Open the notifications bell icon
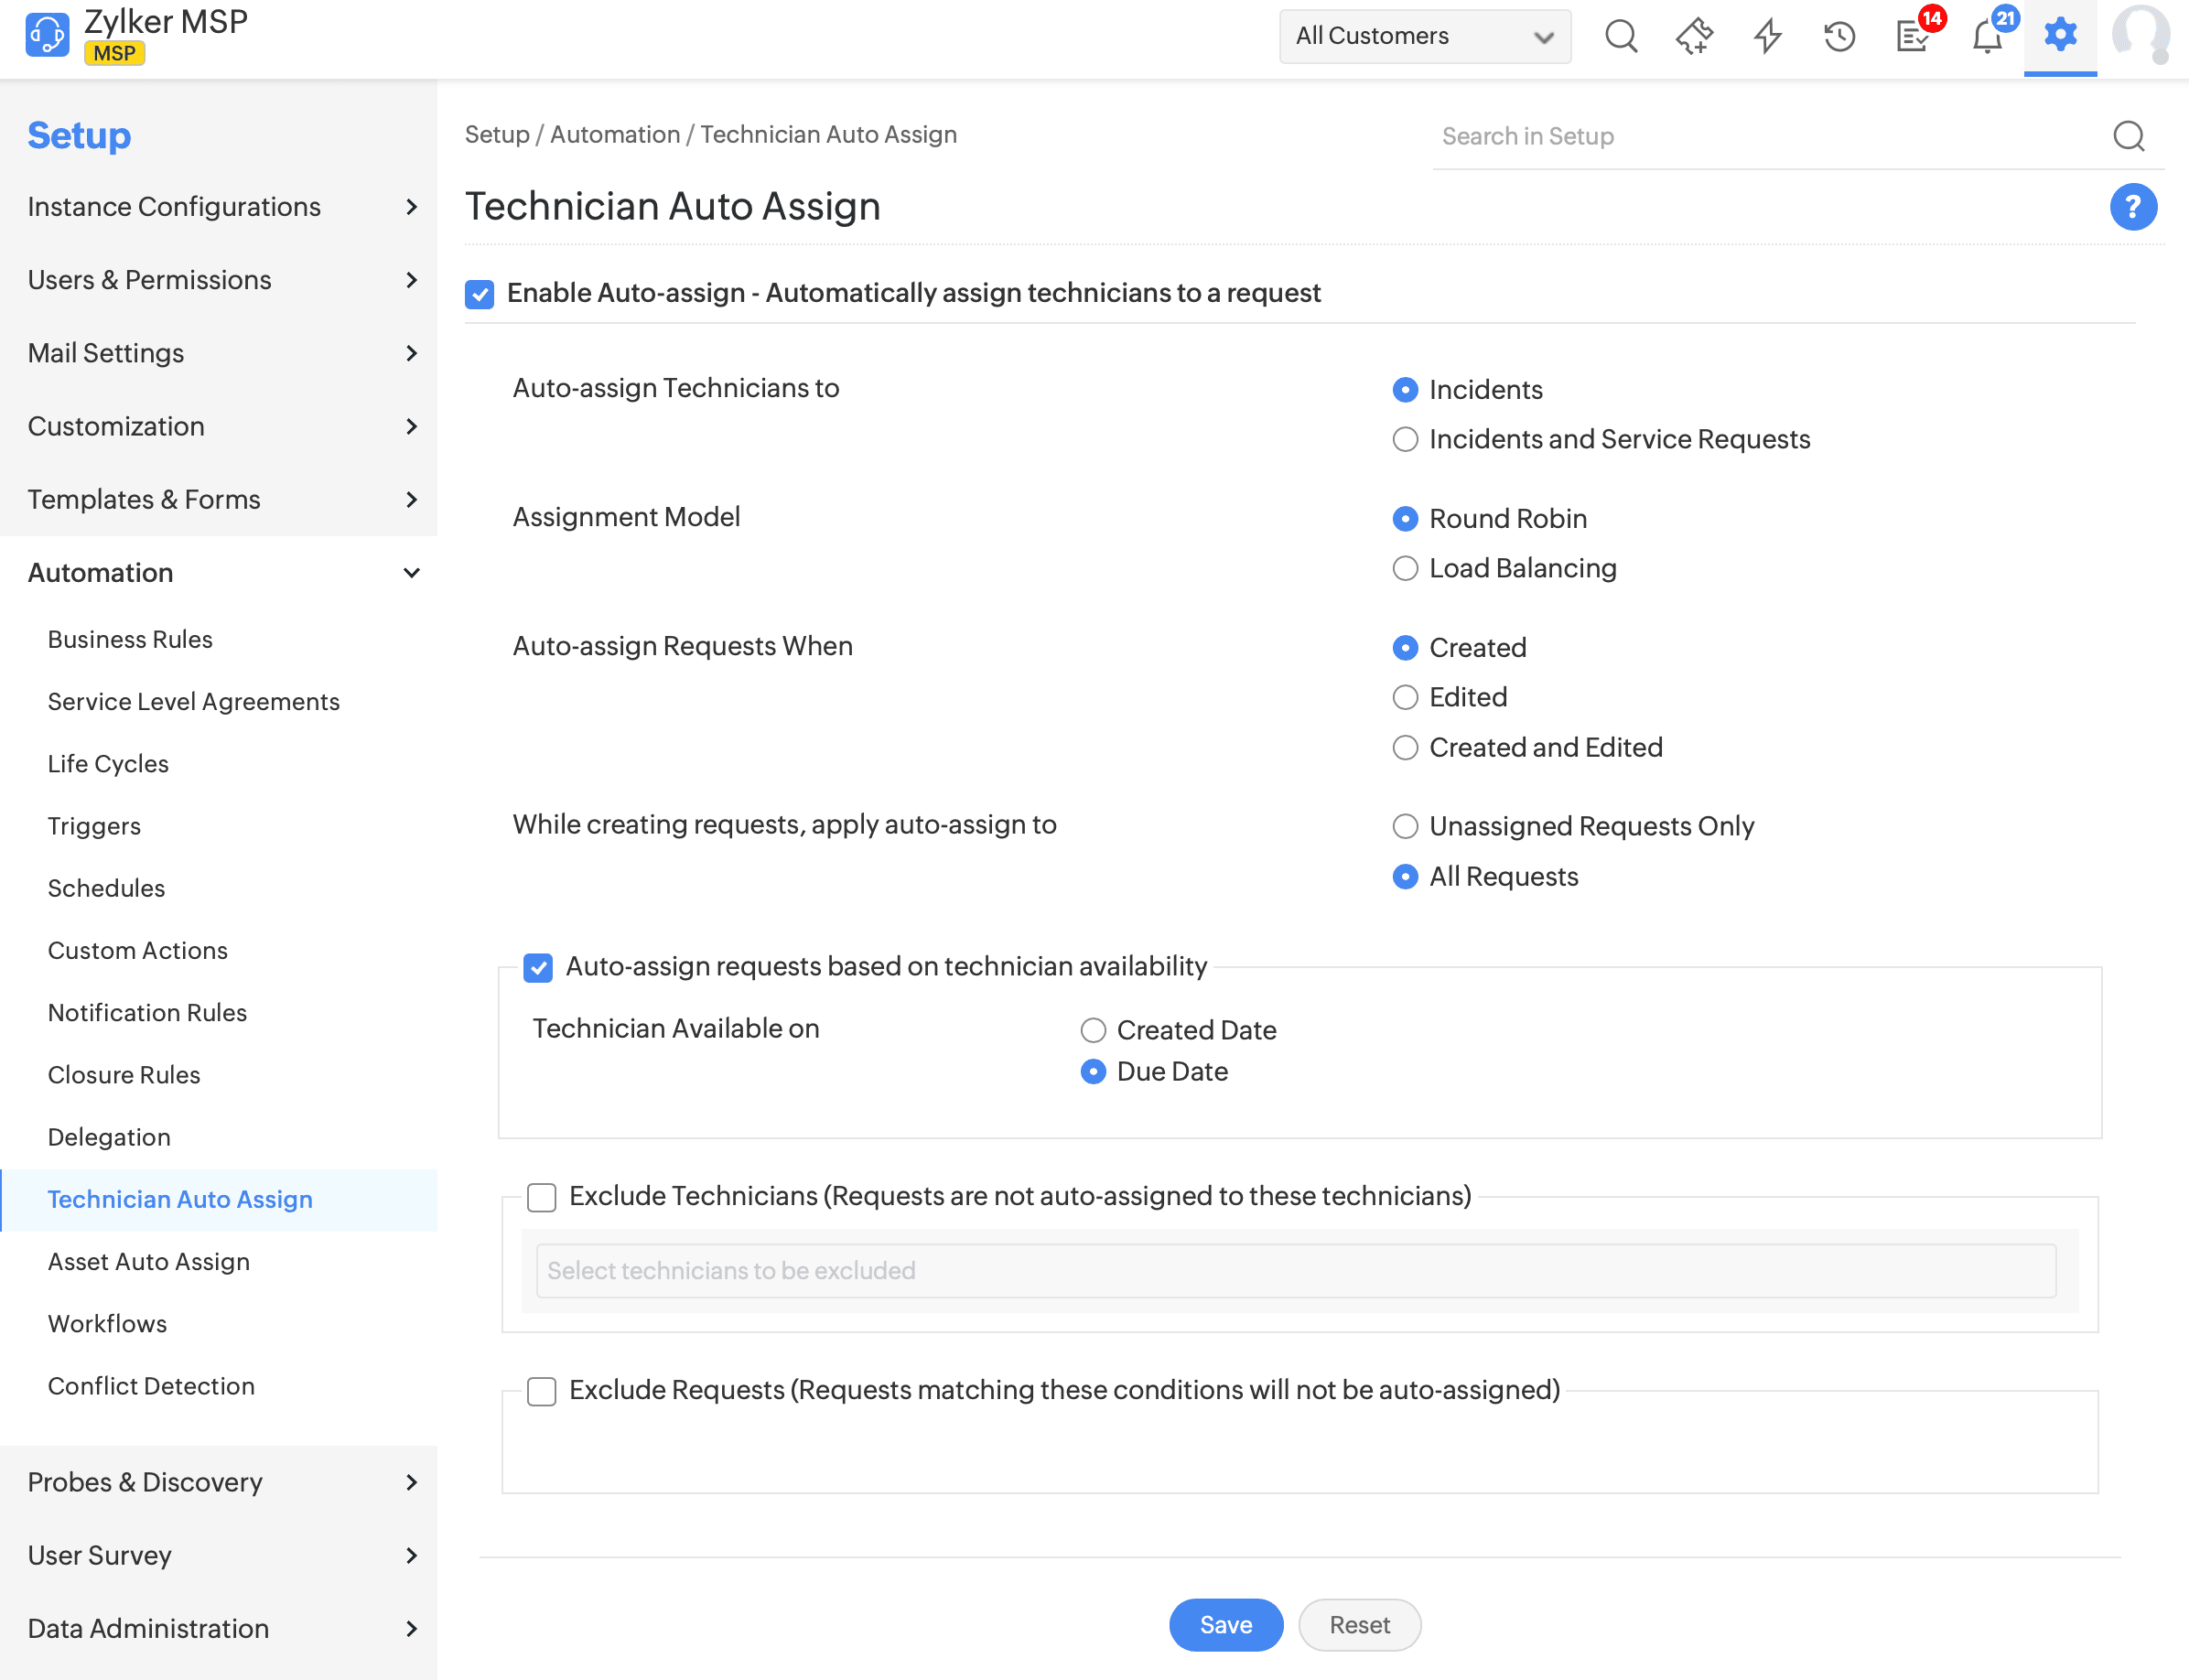 click(1986, 37)
